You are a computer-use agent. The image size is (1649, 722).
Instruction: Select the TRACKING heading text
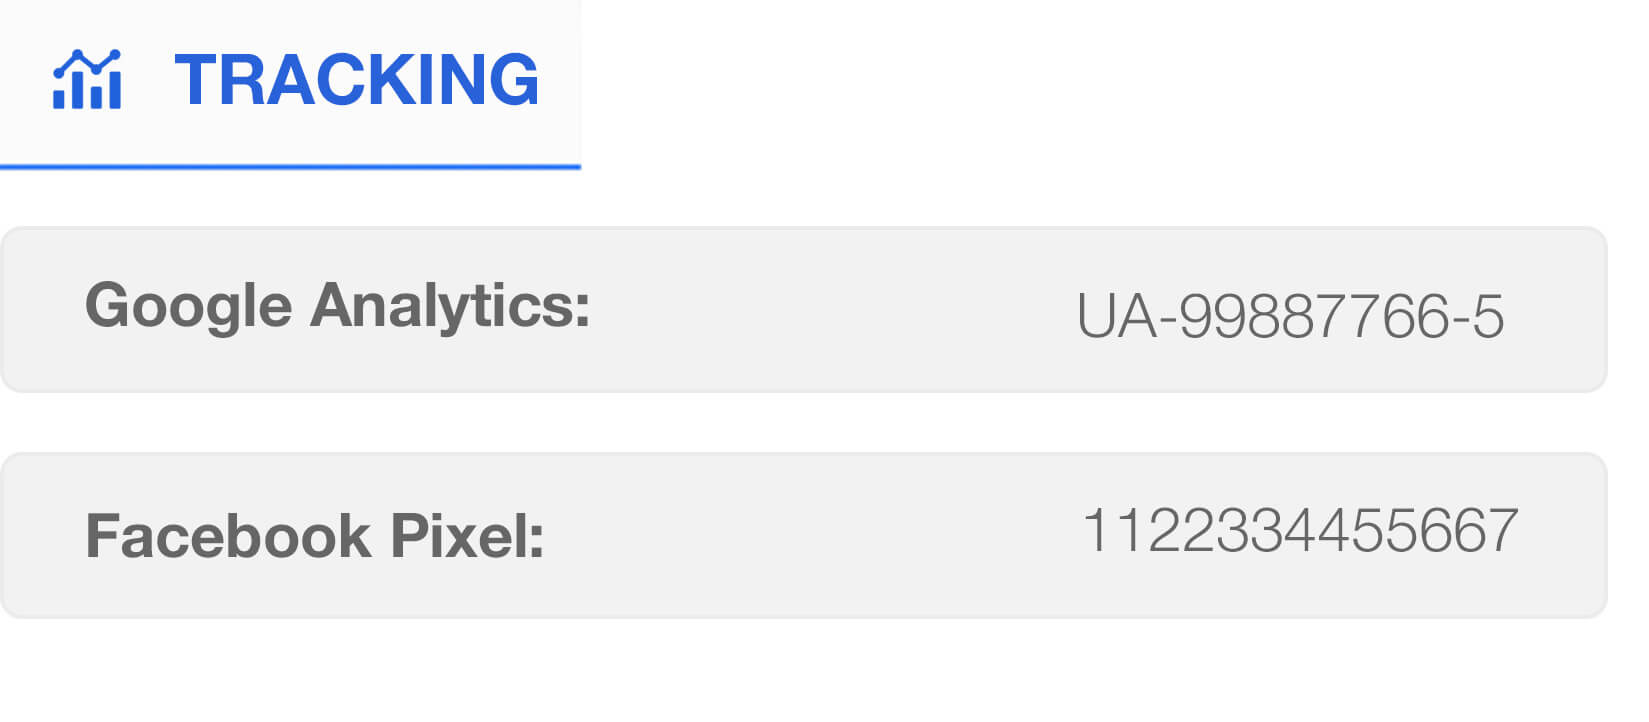pyautogui.click(x=357, y=79)
